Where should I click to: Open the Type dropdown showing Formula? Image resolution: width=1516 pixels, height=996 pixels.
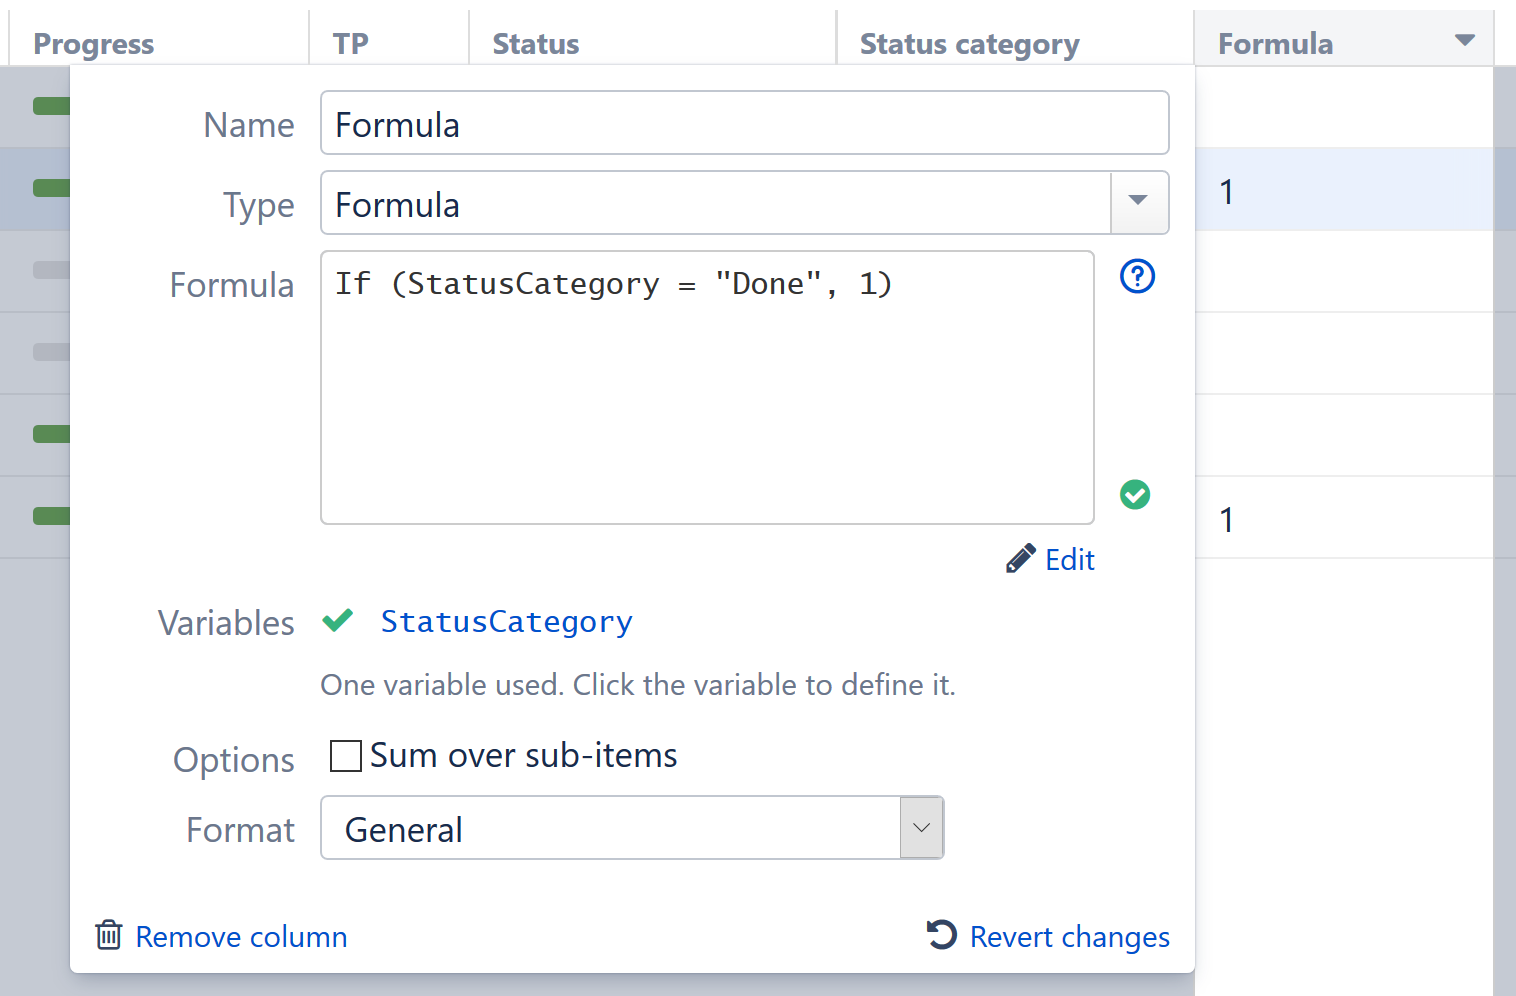click(1138, 203)
